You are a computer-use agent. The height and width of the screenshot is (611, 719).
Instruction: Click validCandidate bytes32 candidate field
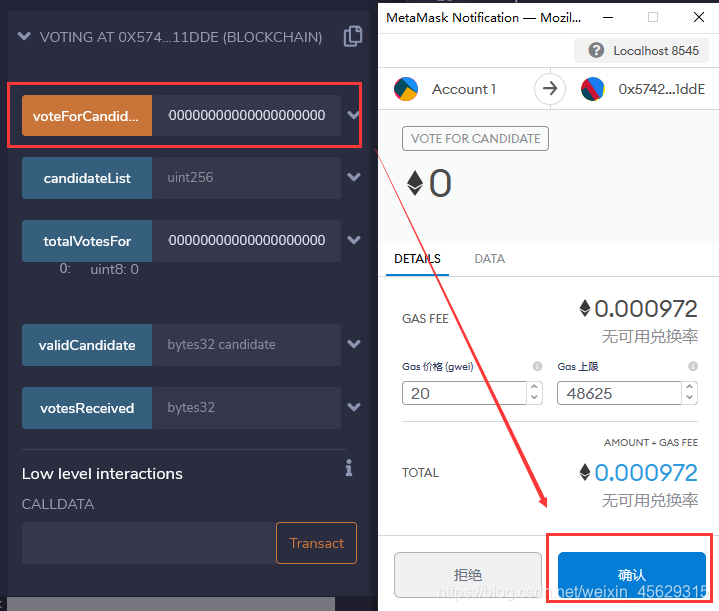click(246, 345)
